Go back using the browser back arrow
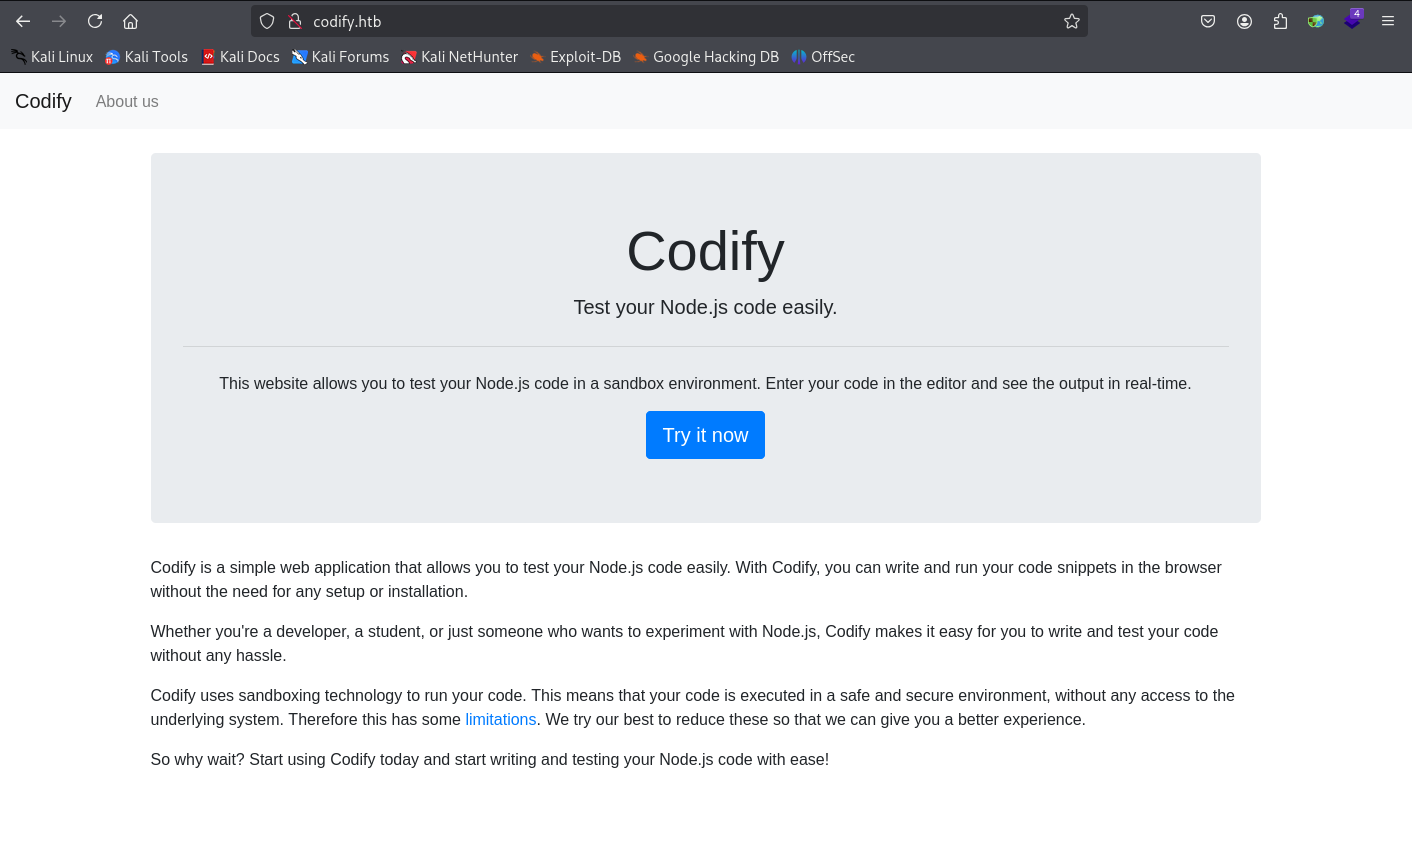 click(23, 21)
